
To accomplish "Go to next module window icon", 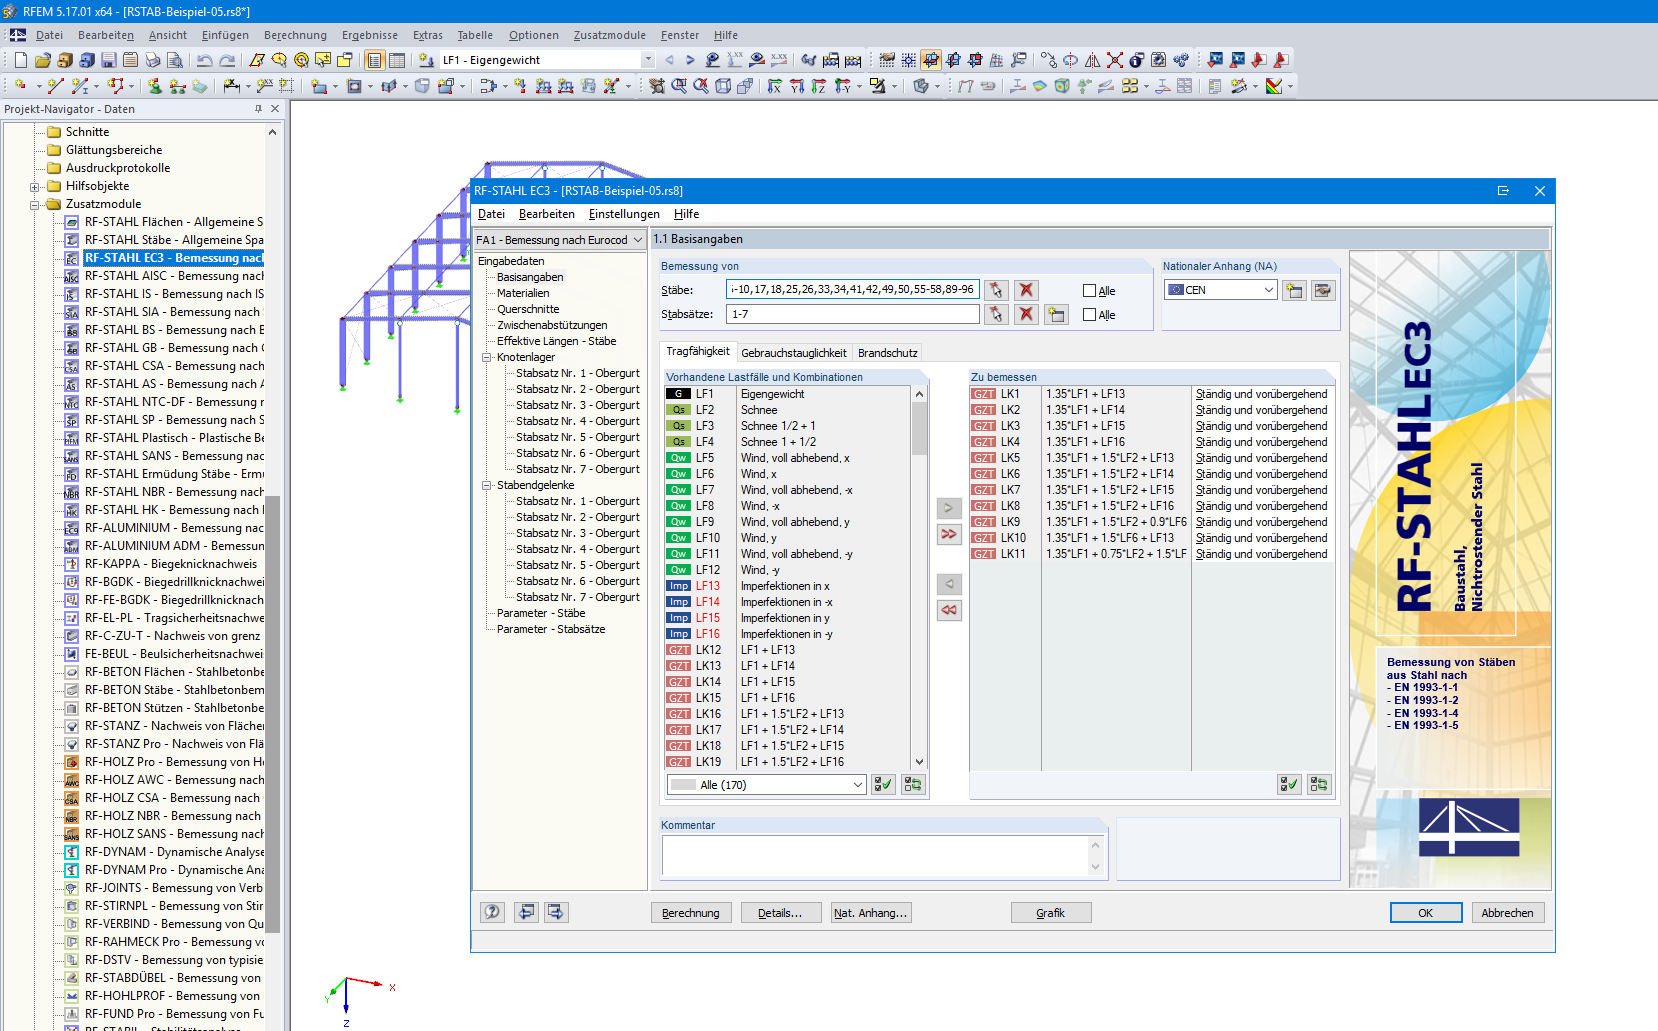I will 556,912.
